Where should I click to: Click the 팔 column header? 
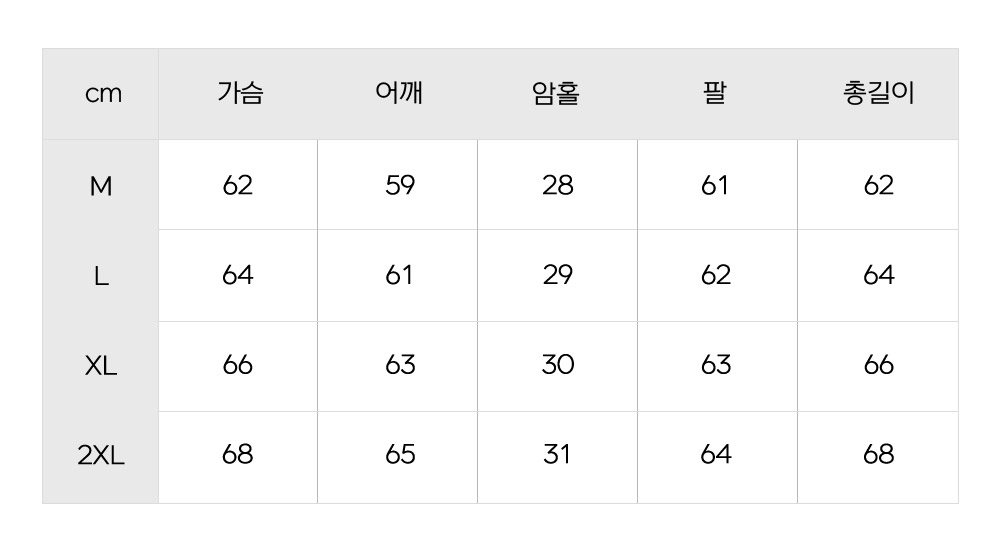point(716,94)
